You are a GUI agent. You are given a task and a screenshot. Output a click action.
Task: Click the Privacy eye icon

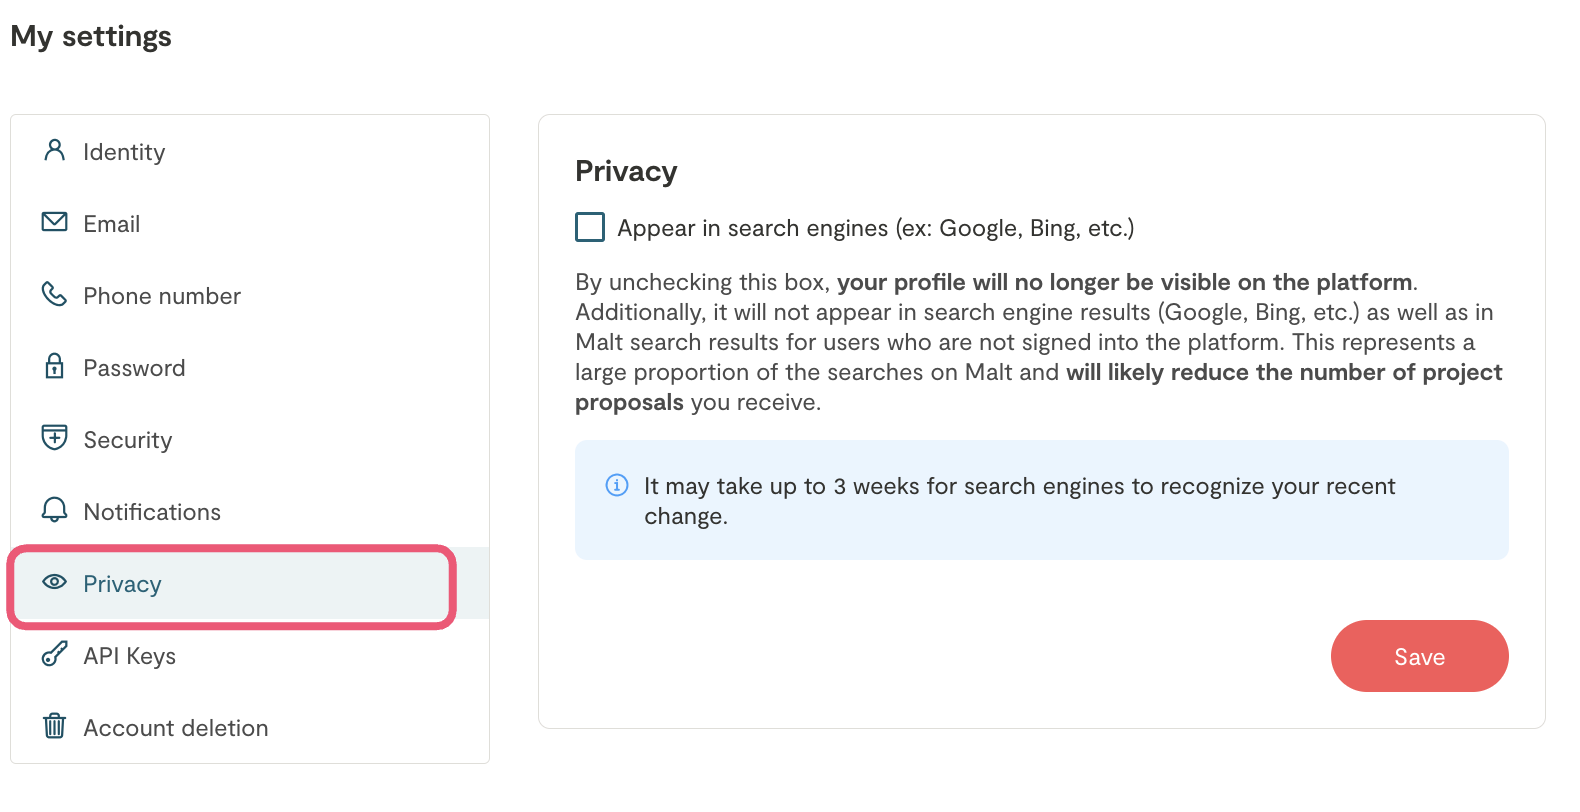click(55, 582)
